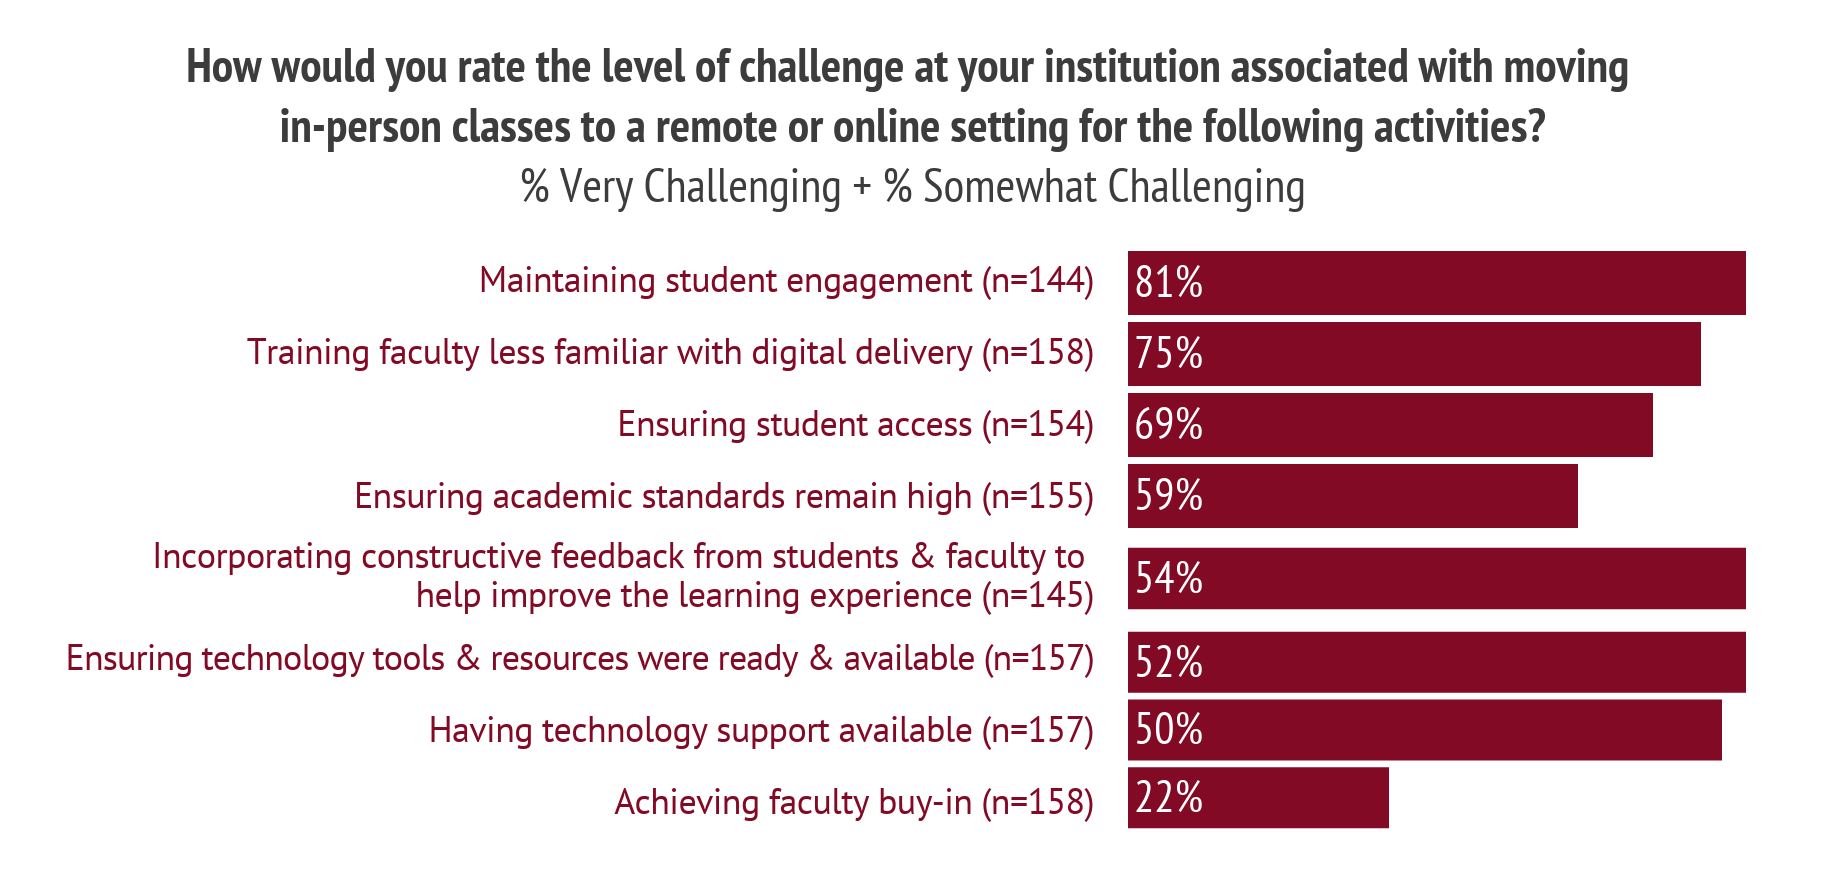Click the 81% value label
The width and height of the screenshot is (1836, 879).
(x=1169, y=283)
